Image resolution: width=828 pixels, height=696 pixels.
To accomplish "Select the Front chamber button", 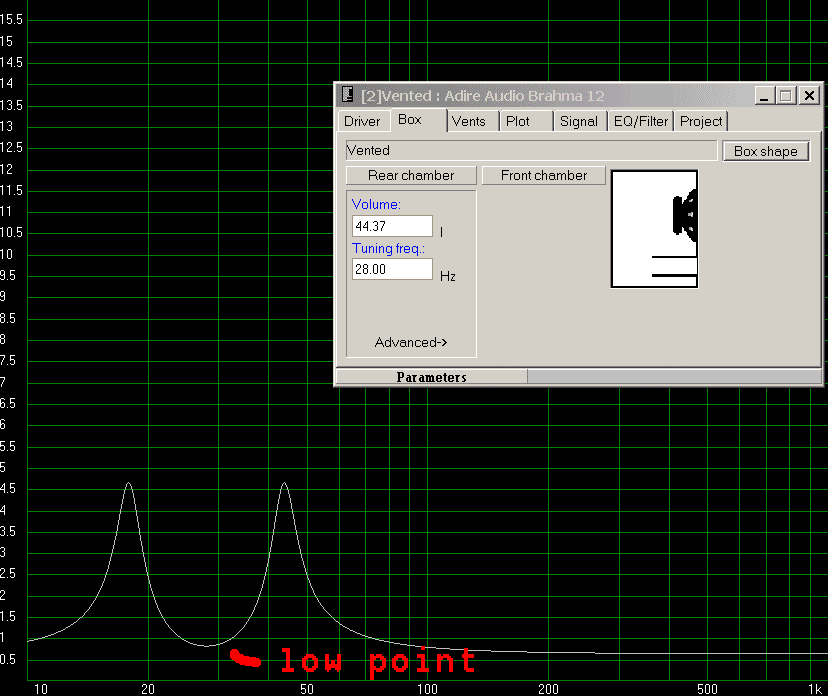I will [543, 175].
